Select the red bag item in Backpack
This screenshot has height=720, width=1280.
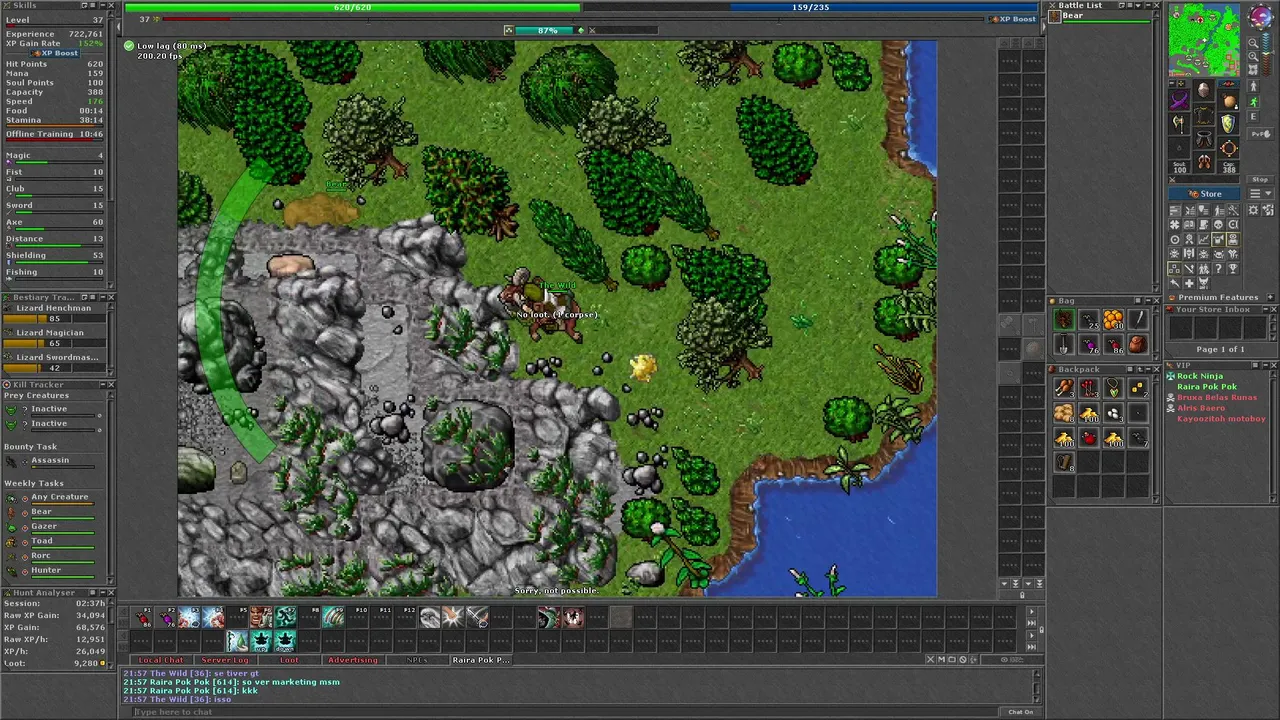pos(1089,438)
